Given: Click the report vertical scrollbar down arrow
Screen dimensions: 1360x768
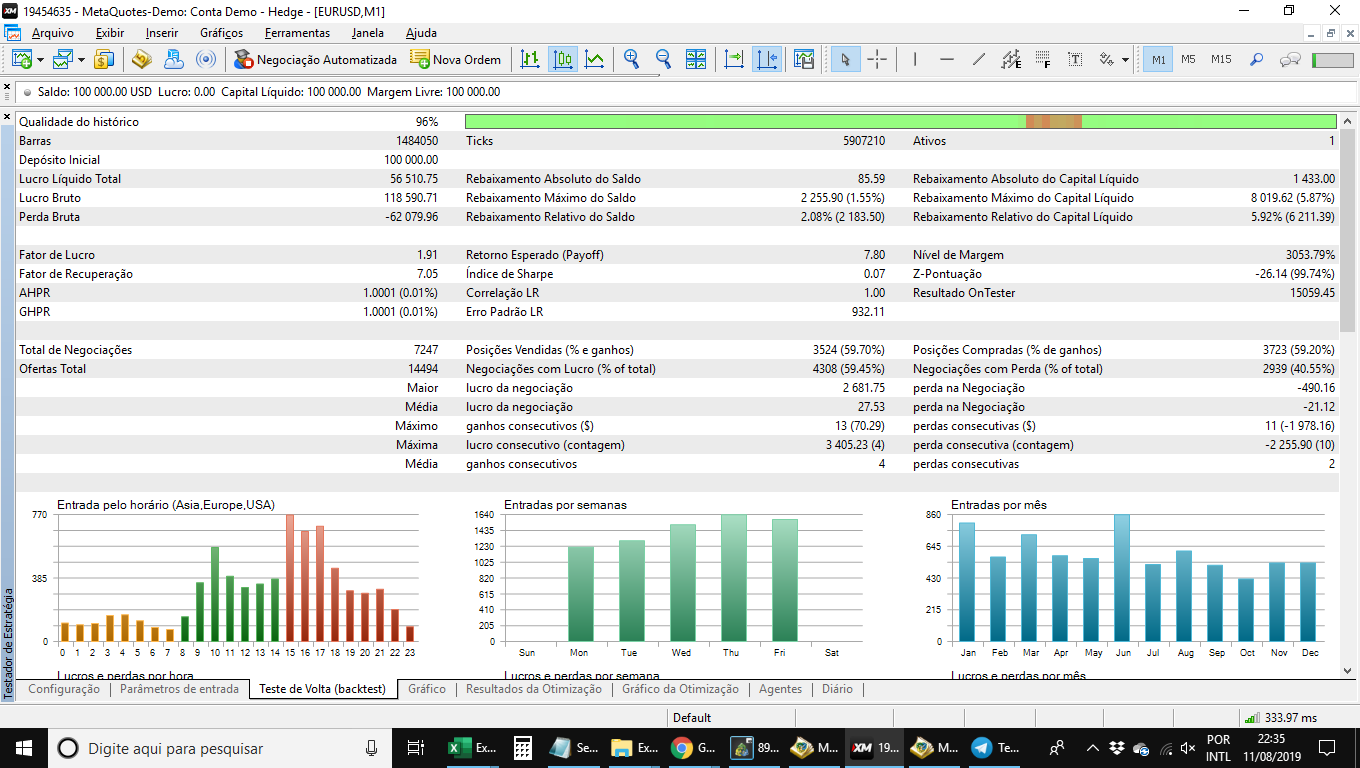Looking at the screenshot, I should pyautogui.click(x=1347, y=671).
